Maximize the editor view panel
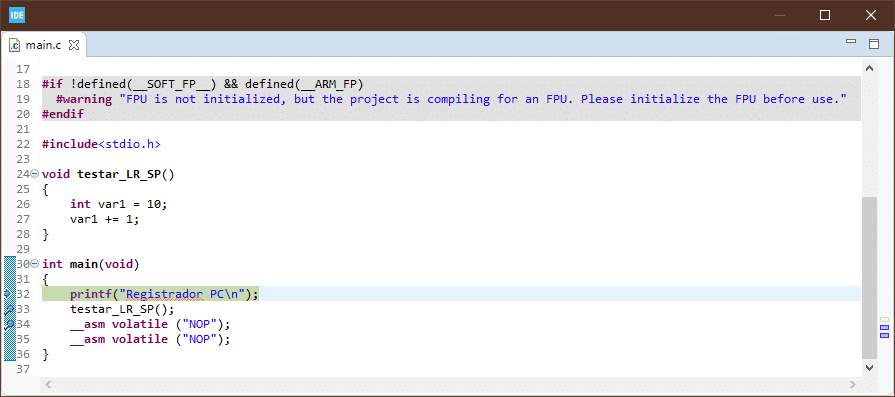Image resolution: width=895 pixels, height=397 pixels. 874,44
